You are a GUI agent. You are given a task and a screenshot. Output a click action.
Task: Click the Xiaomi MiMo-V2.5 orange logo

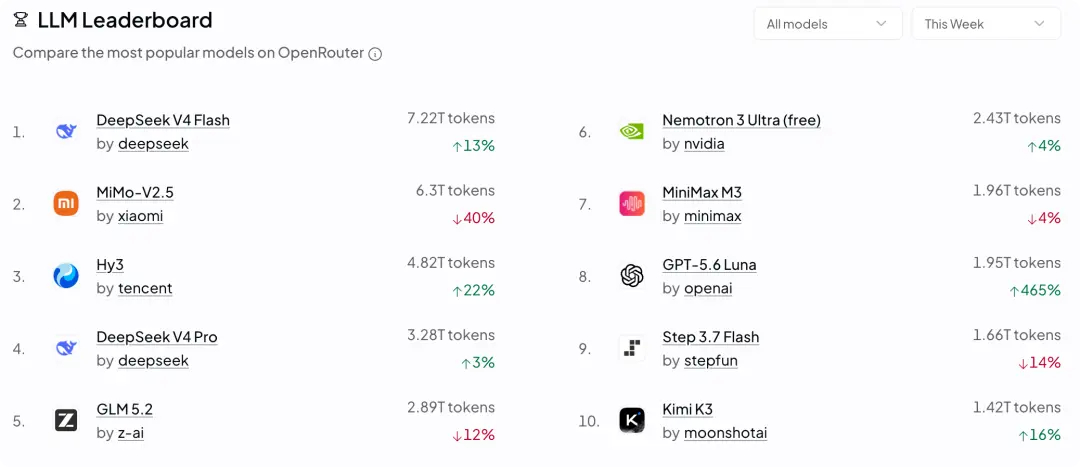pyautogui.click(x=66, y=204)
